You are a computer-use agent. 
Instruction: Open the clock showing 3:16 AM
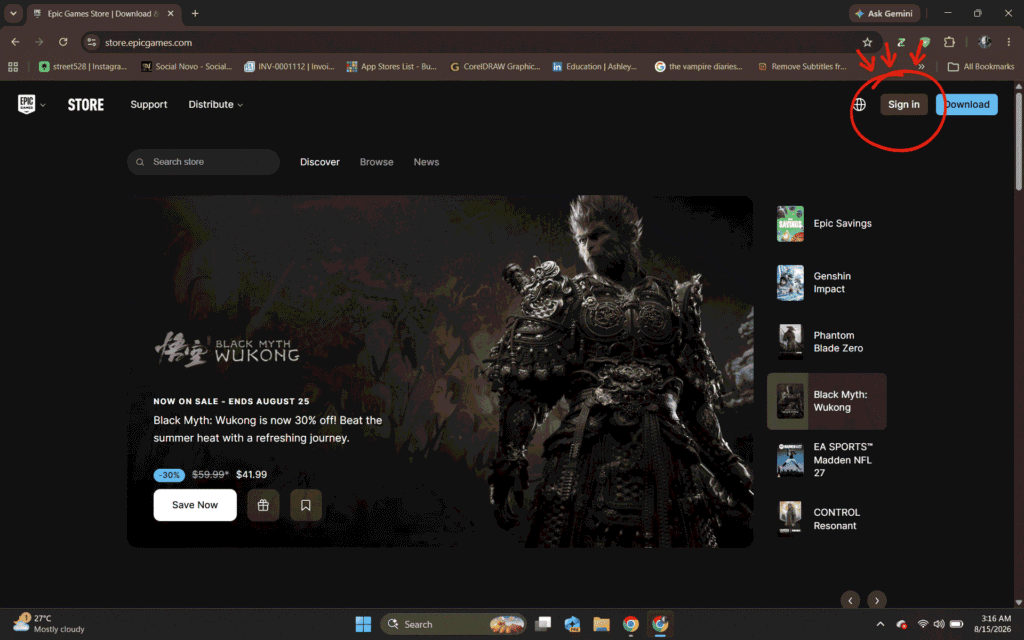point(993,624)
